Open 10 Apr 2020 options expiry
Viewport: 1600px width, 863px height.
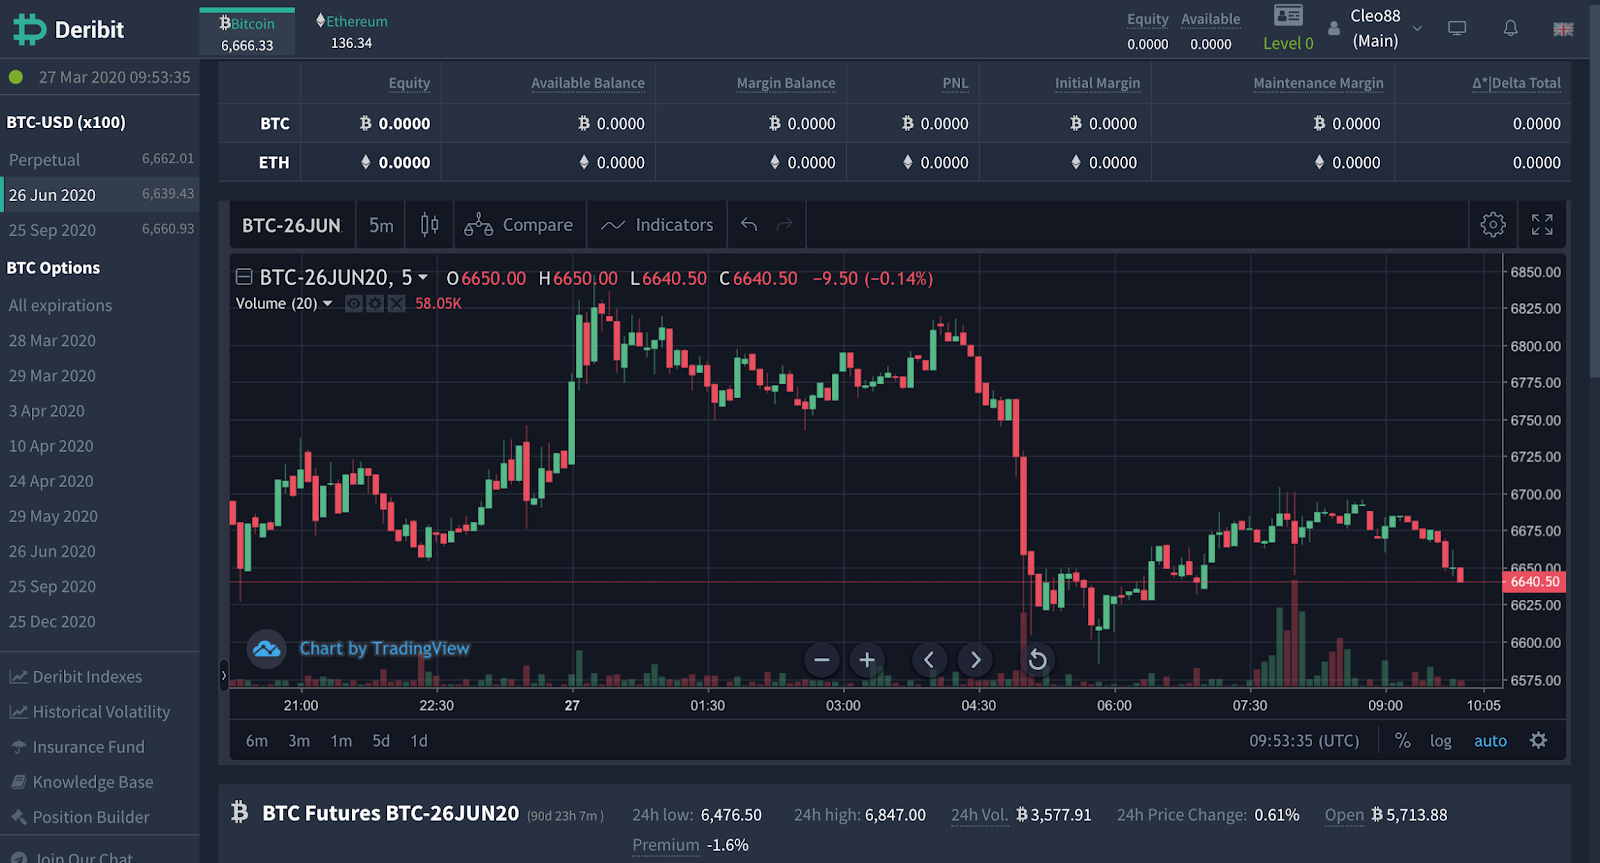[51, 445]
